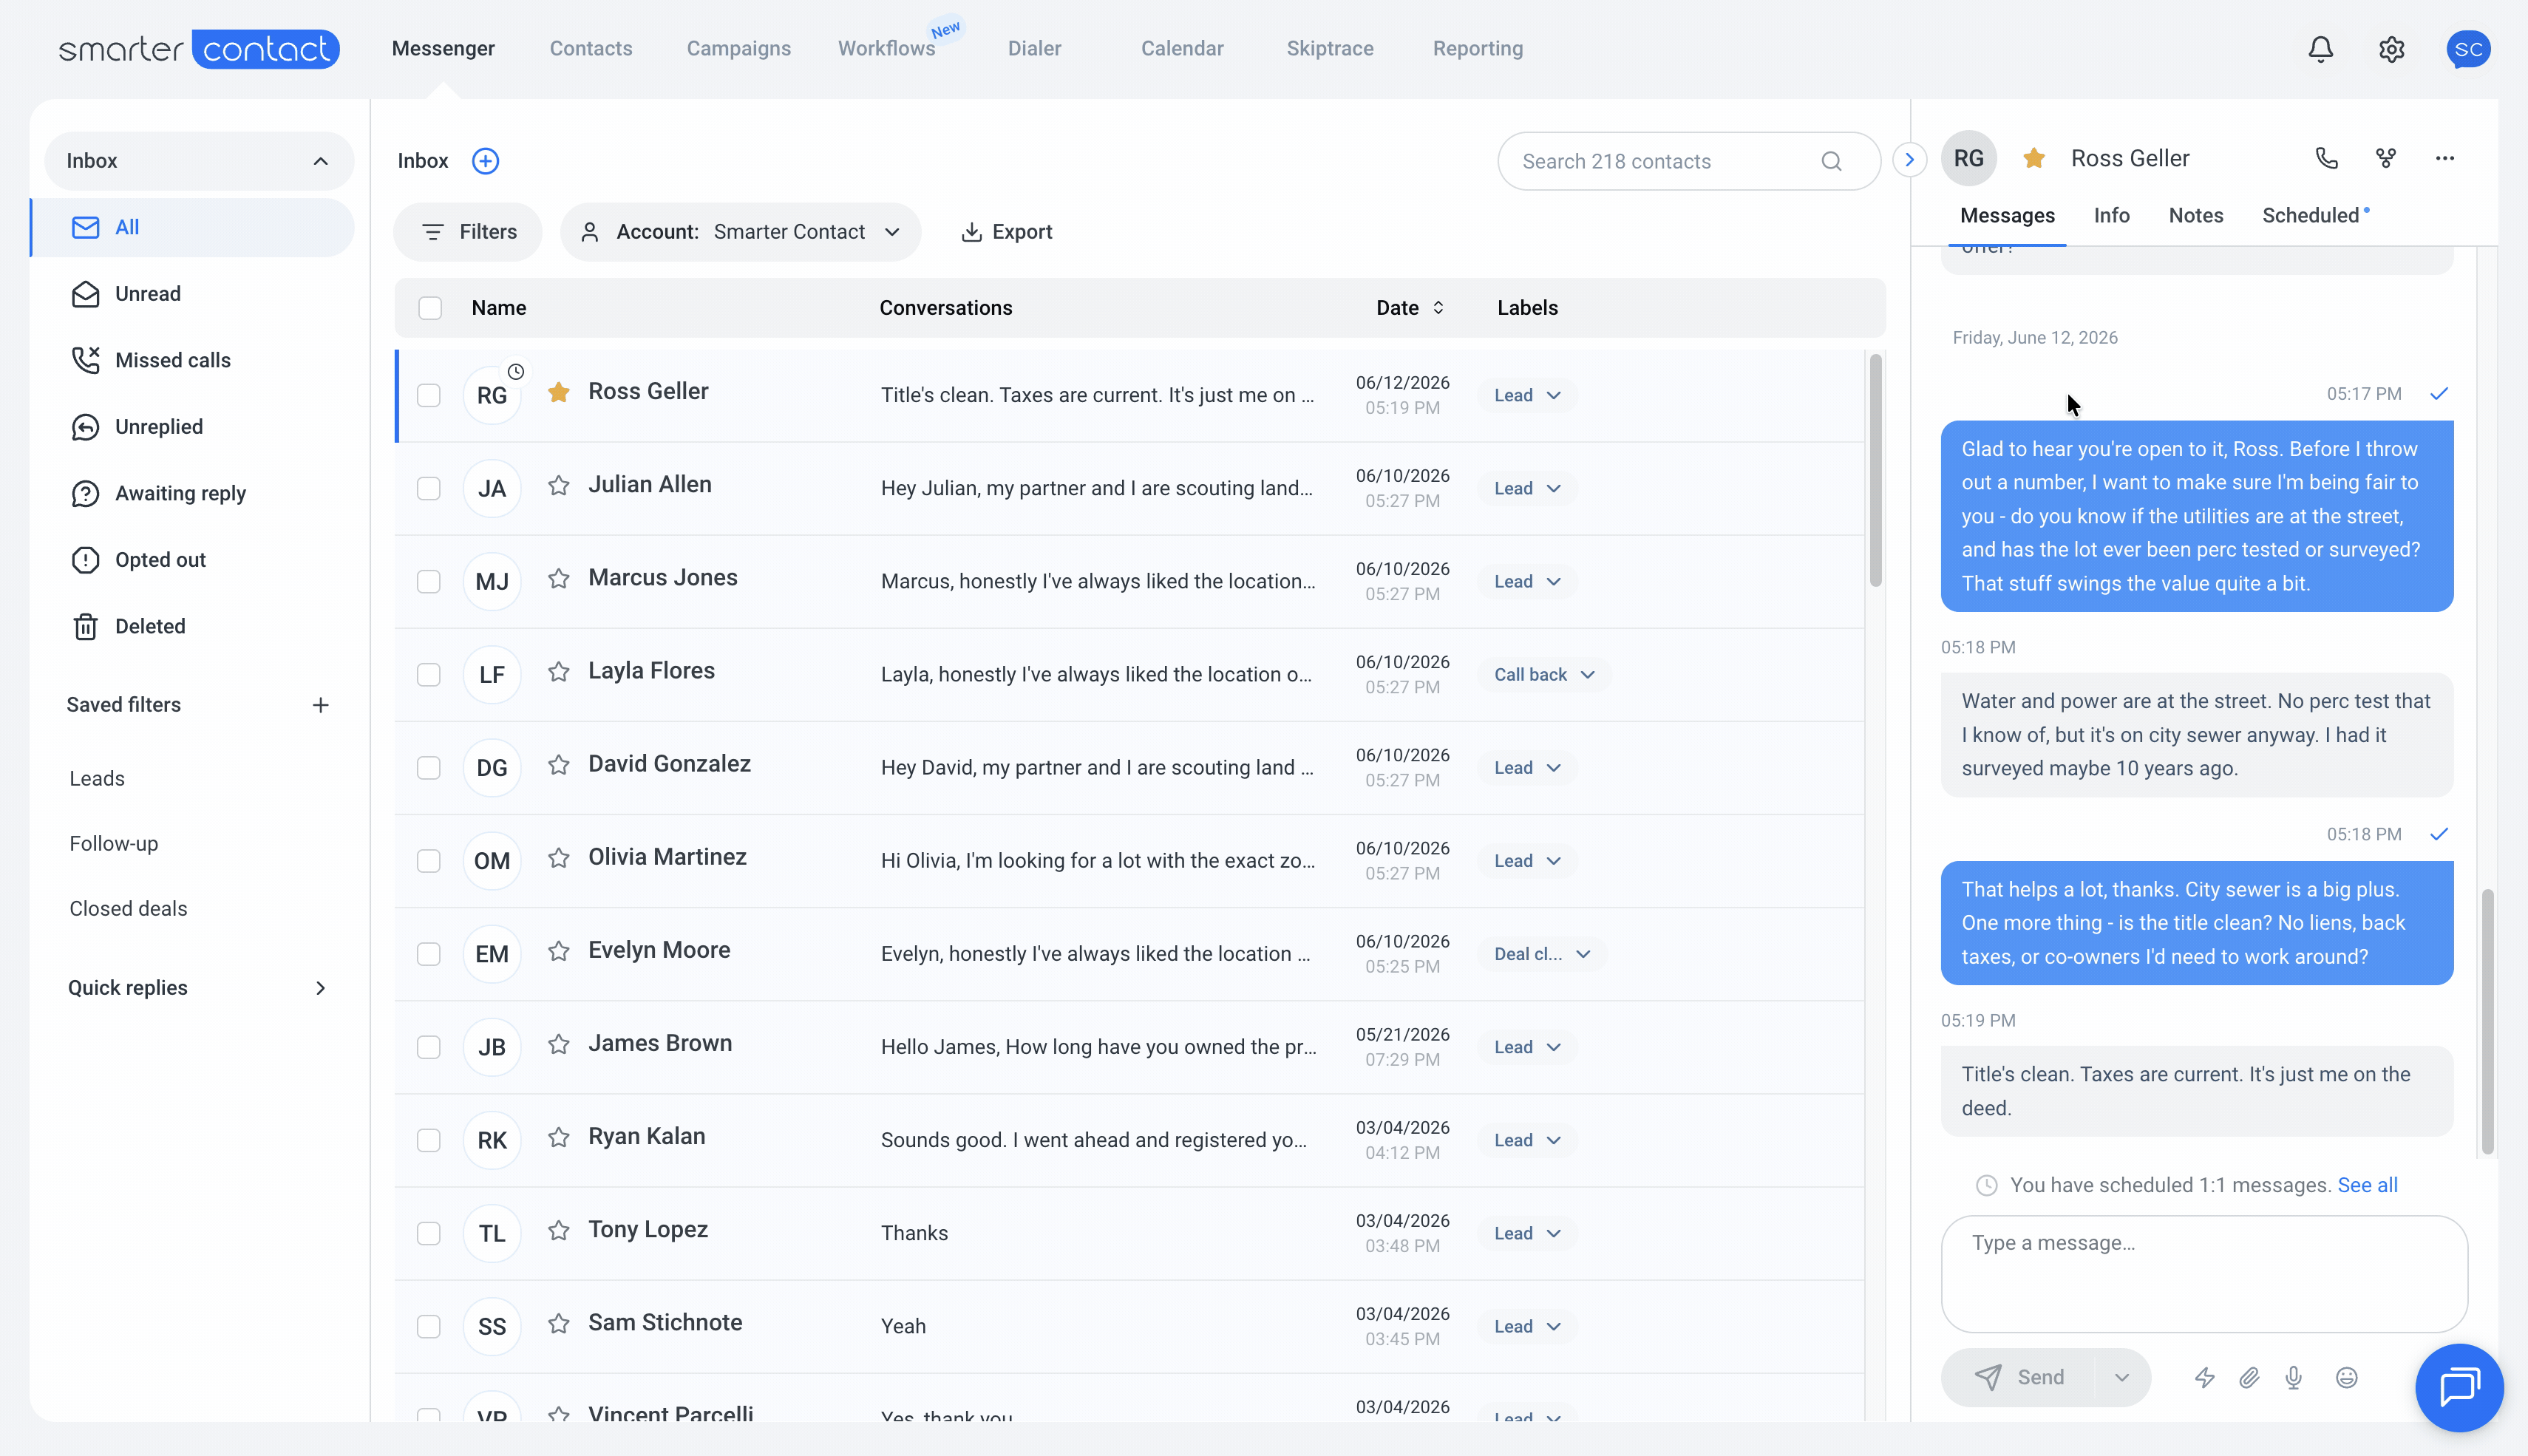Image resolution: width=2528 pixels, height=1456 pixels.
Task: Open Deal cl... label dropdown for Evelyn Moore
Action: 1542,953
